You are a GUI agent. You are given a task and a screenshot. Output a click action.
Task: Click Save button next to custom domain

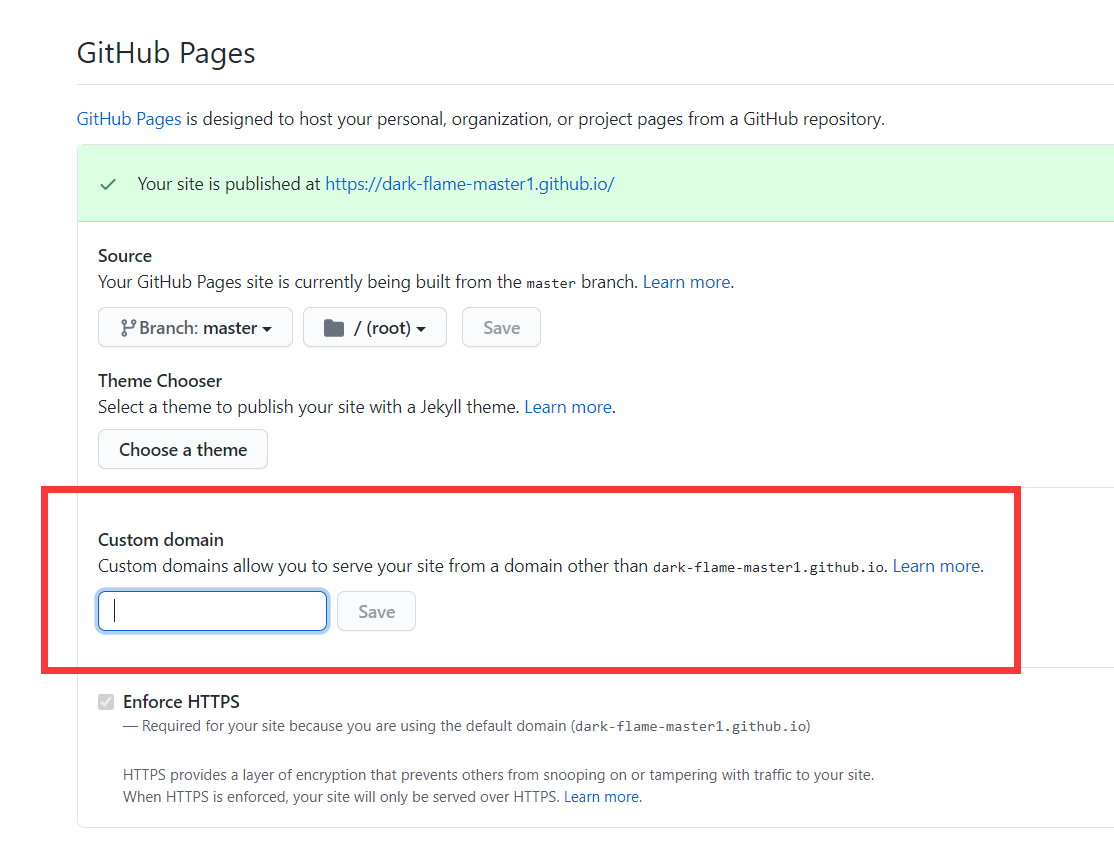[377, 612]
